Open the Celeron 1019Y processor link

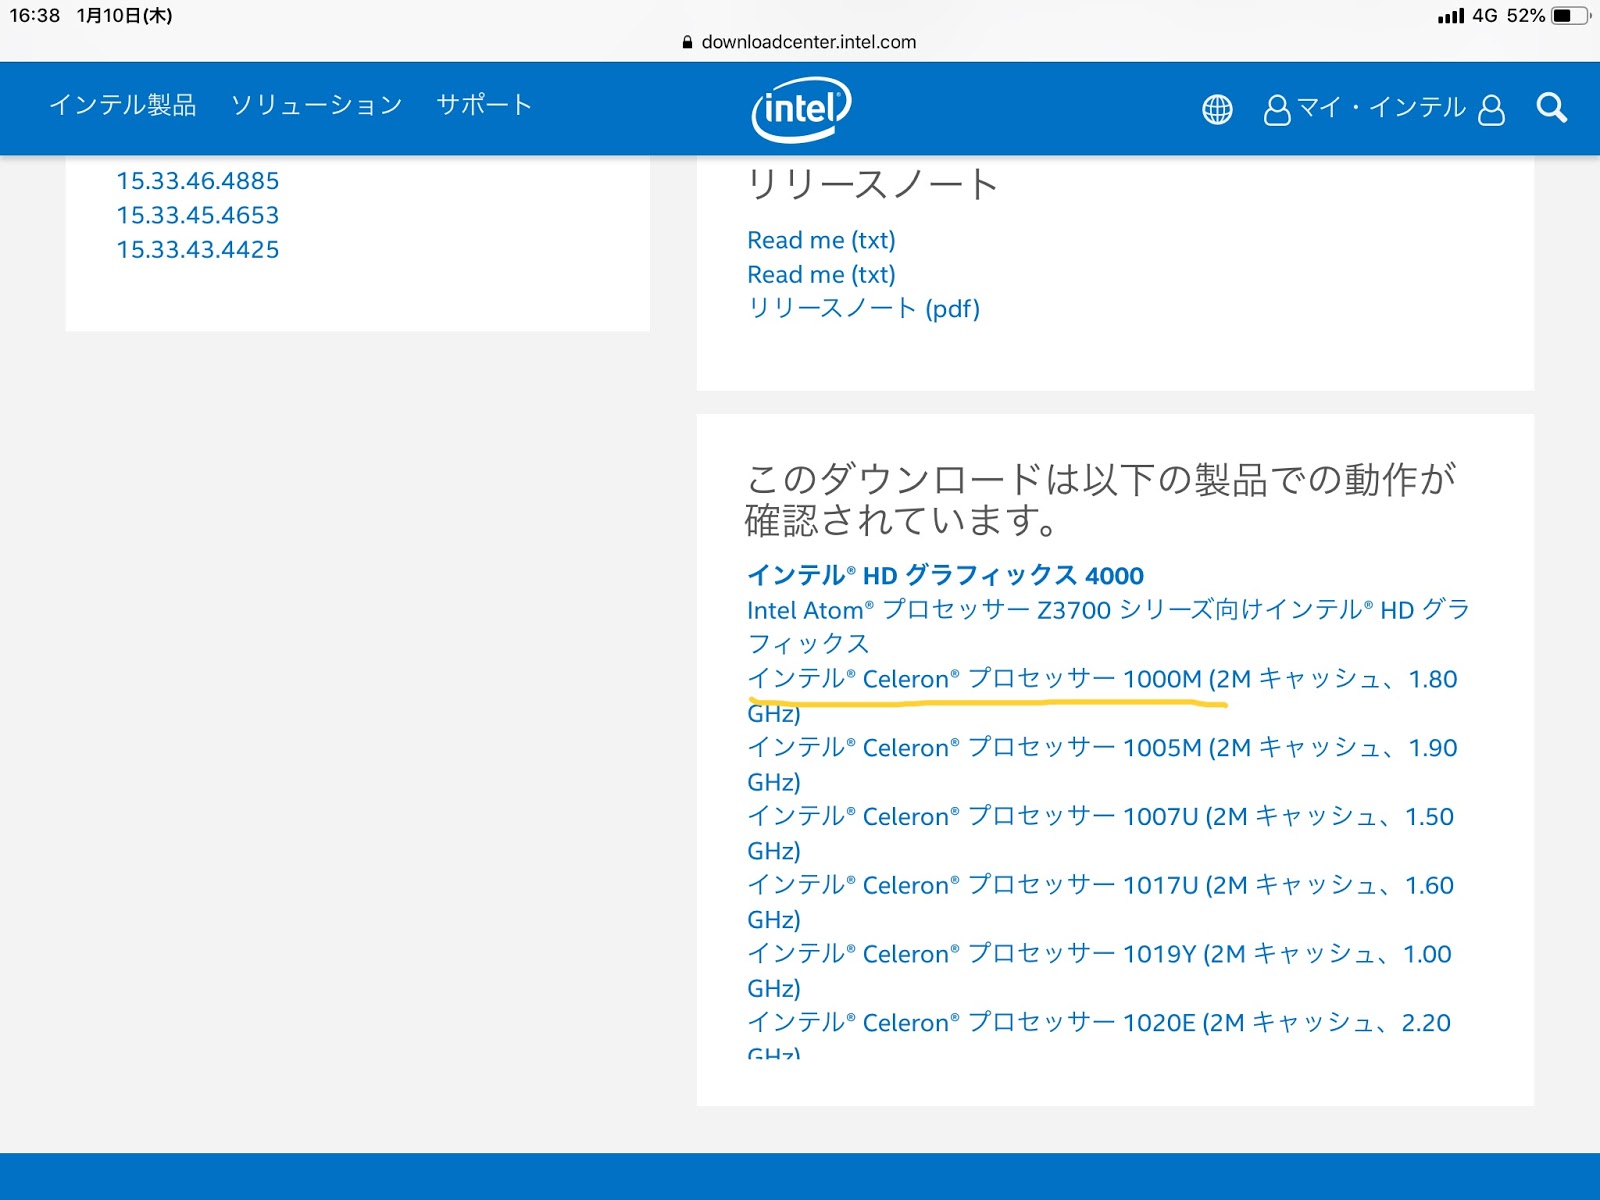click(1099, 970)
